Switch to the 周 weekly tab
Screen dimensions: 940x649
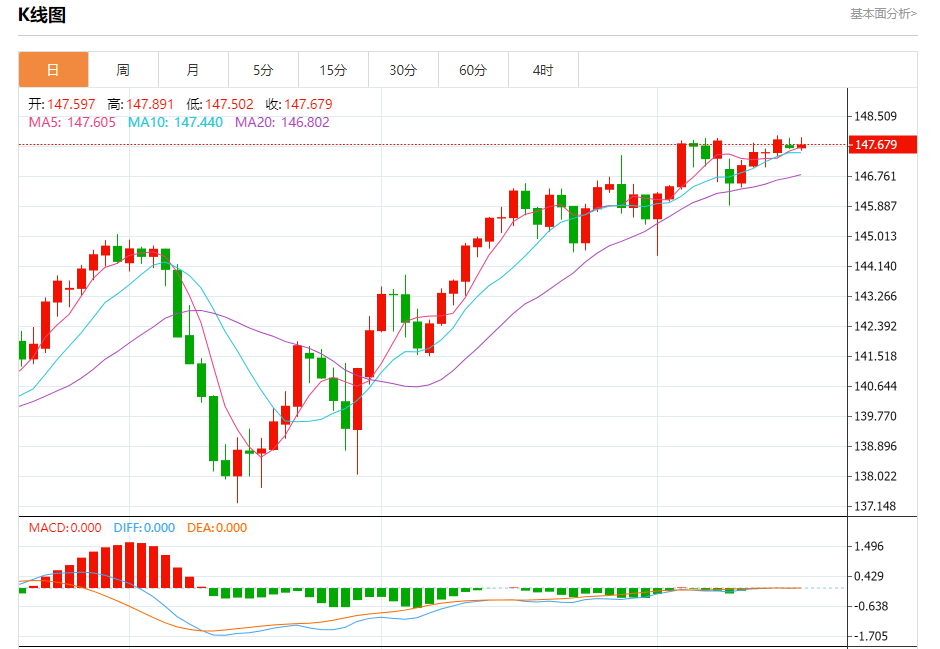123,70
